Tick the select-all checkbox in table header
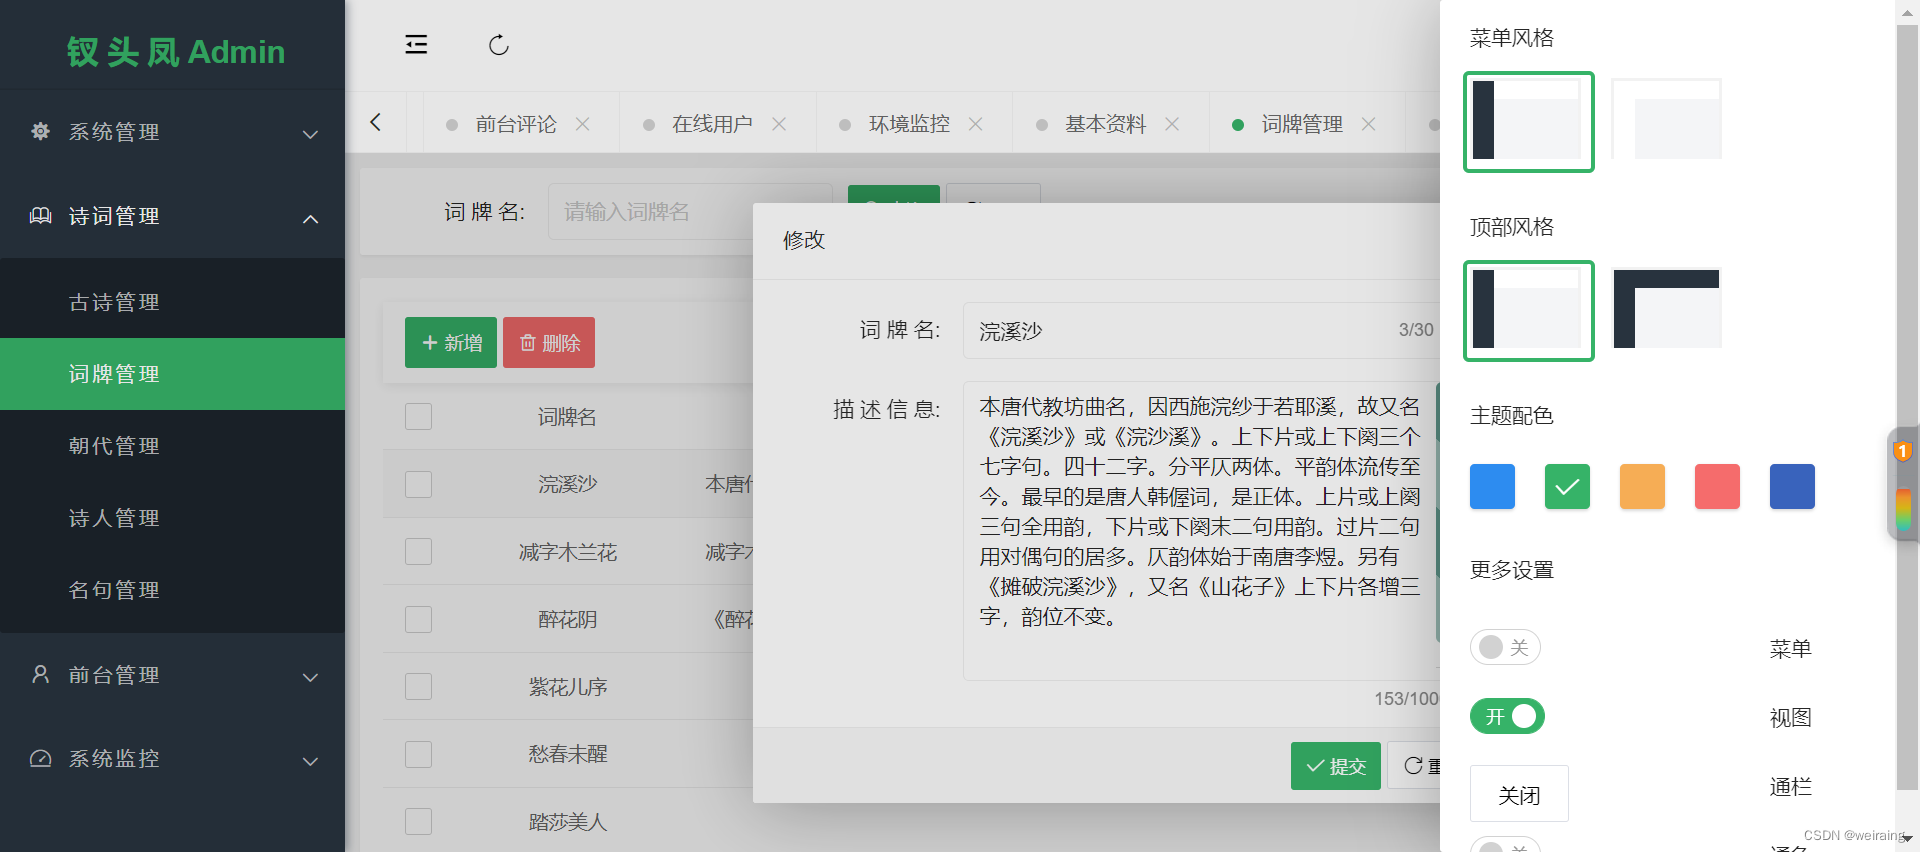Viewport: 1920px width, 852px height. tap(418, 416)
